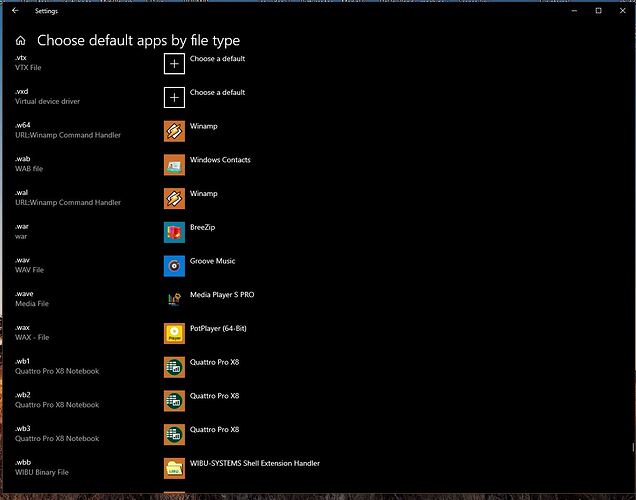Change the Winamp default label for .w64

point(204,126)
